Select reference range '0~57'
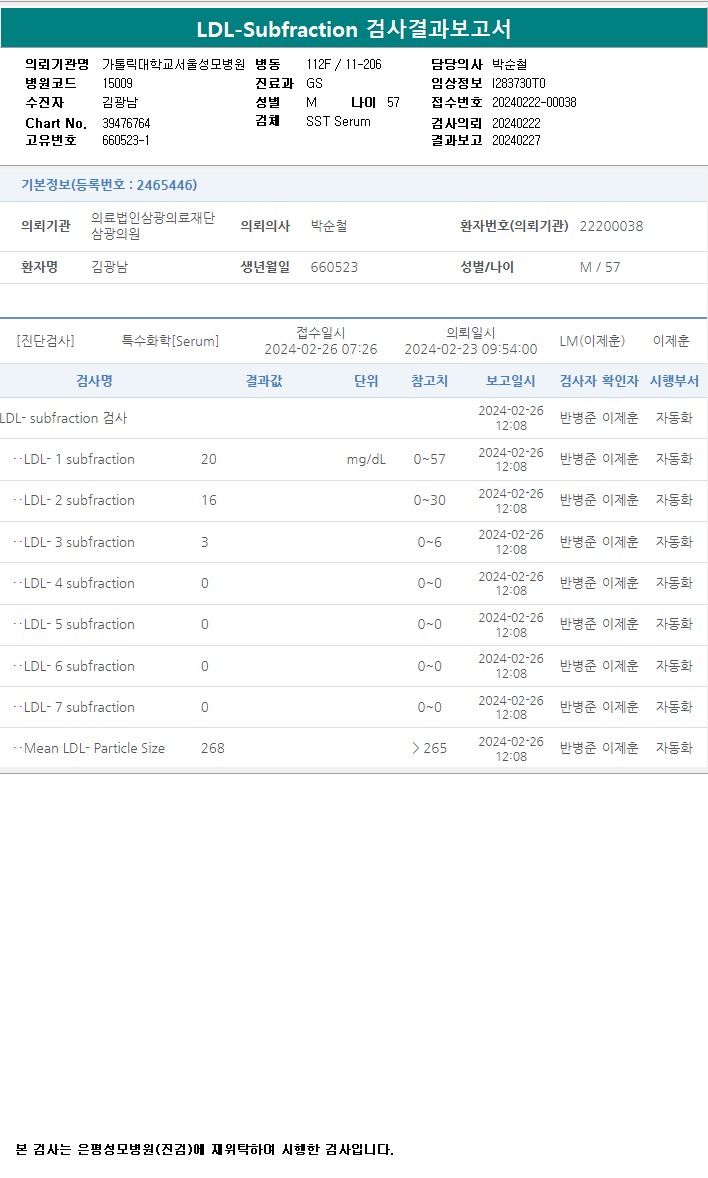 point(429,460)
